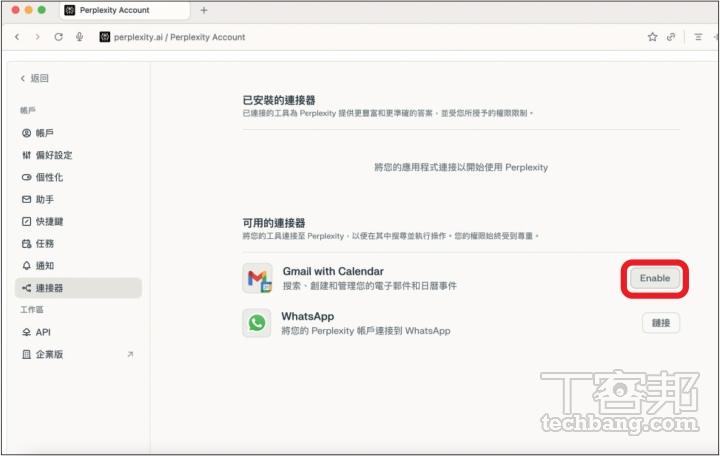Click the WhatsApp connector icon
This screenshot has width=720, height=456.
(x=258, y=323)
